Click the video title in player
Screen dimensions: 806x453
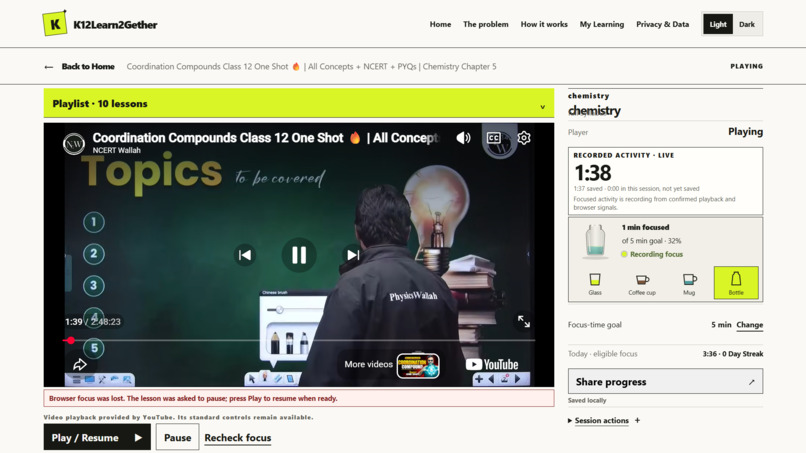click(x=265, y=138)
